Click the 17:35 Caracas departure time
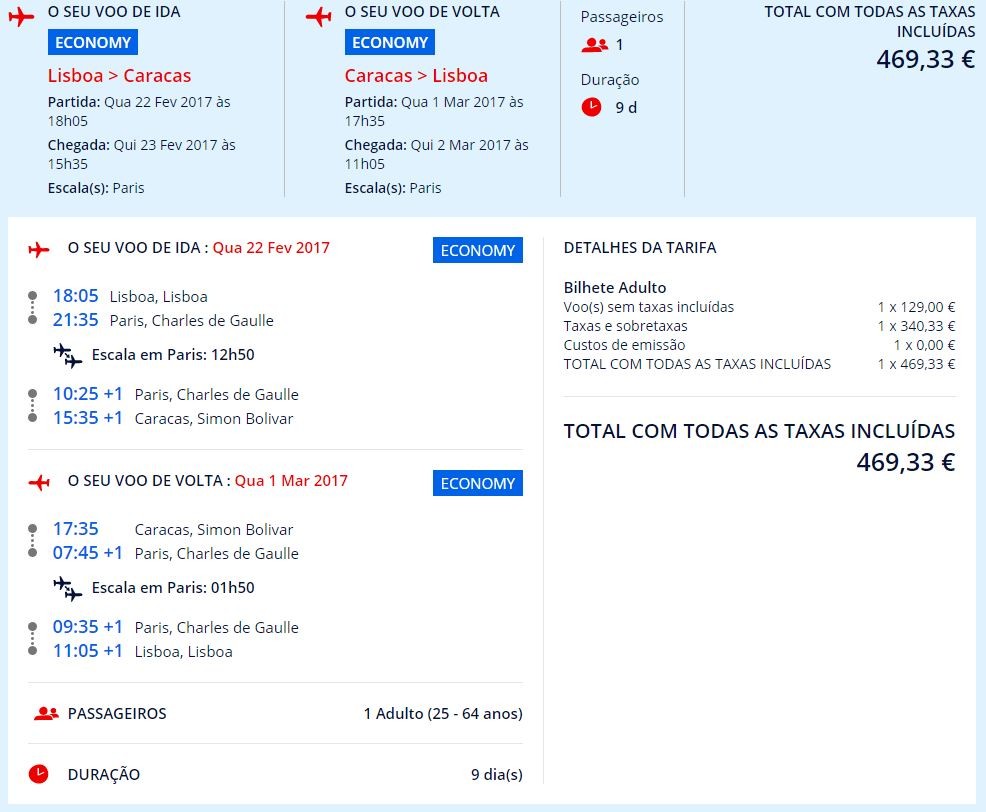The height and width of the screenshot is (812, 986). (76, 529)
